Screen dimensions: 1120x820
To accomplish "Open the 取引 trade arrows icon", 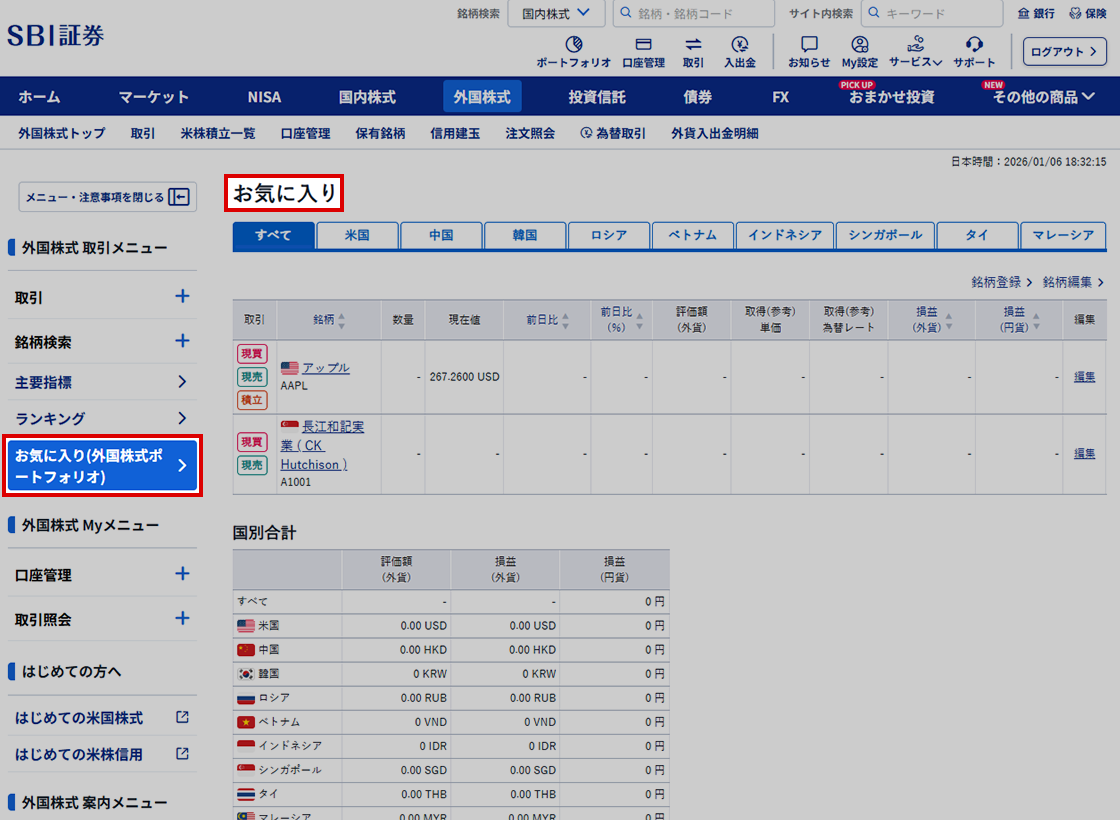I will click(693, 45).
